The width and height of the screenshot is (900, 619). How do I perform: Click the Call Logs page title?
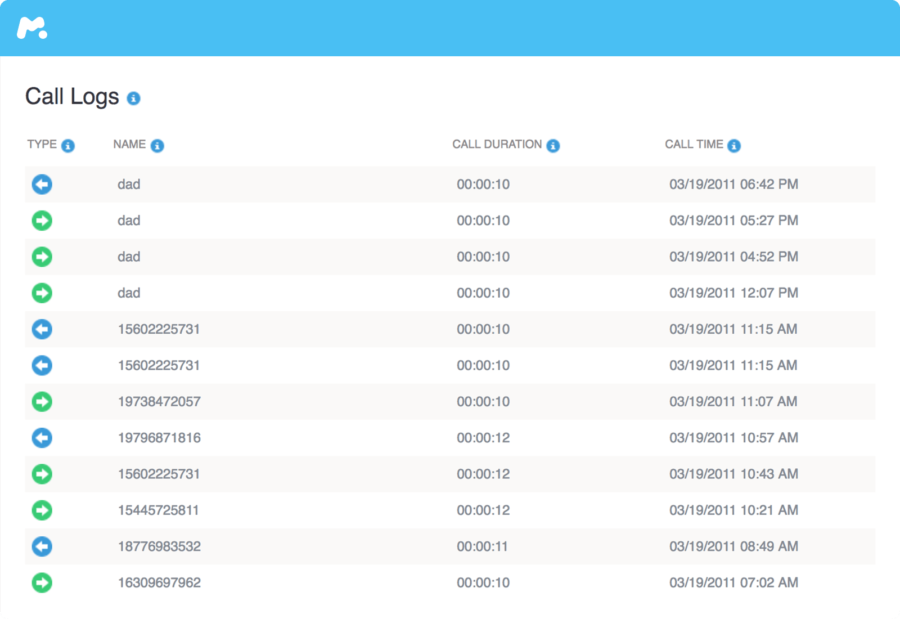click(x=72, y=96)
